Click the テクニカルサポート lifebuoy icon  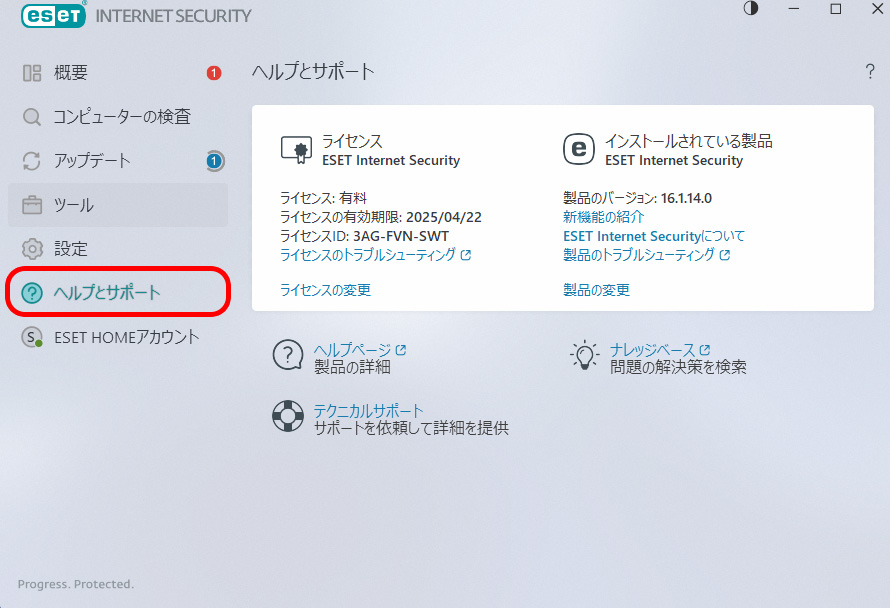(288, 416)
